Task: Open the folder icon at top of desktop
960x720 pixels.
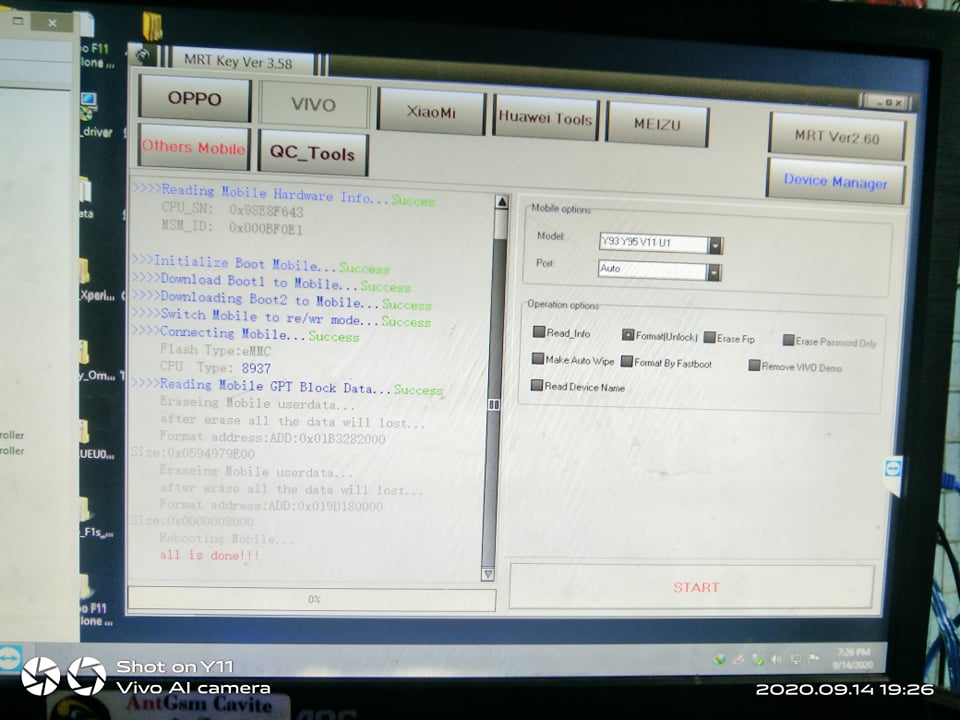Action: [x=152, y=27]
